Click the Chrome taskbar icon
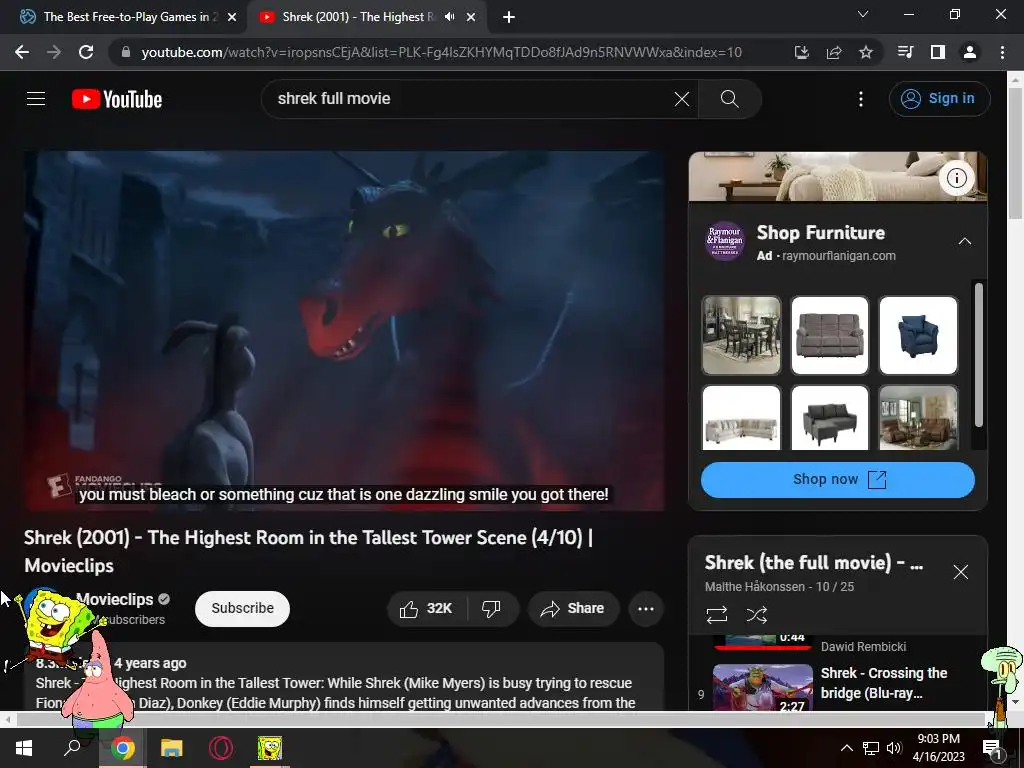 [122, 748]
